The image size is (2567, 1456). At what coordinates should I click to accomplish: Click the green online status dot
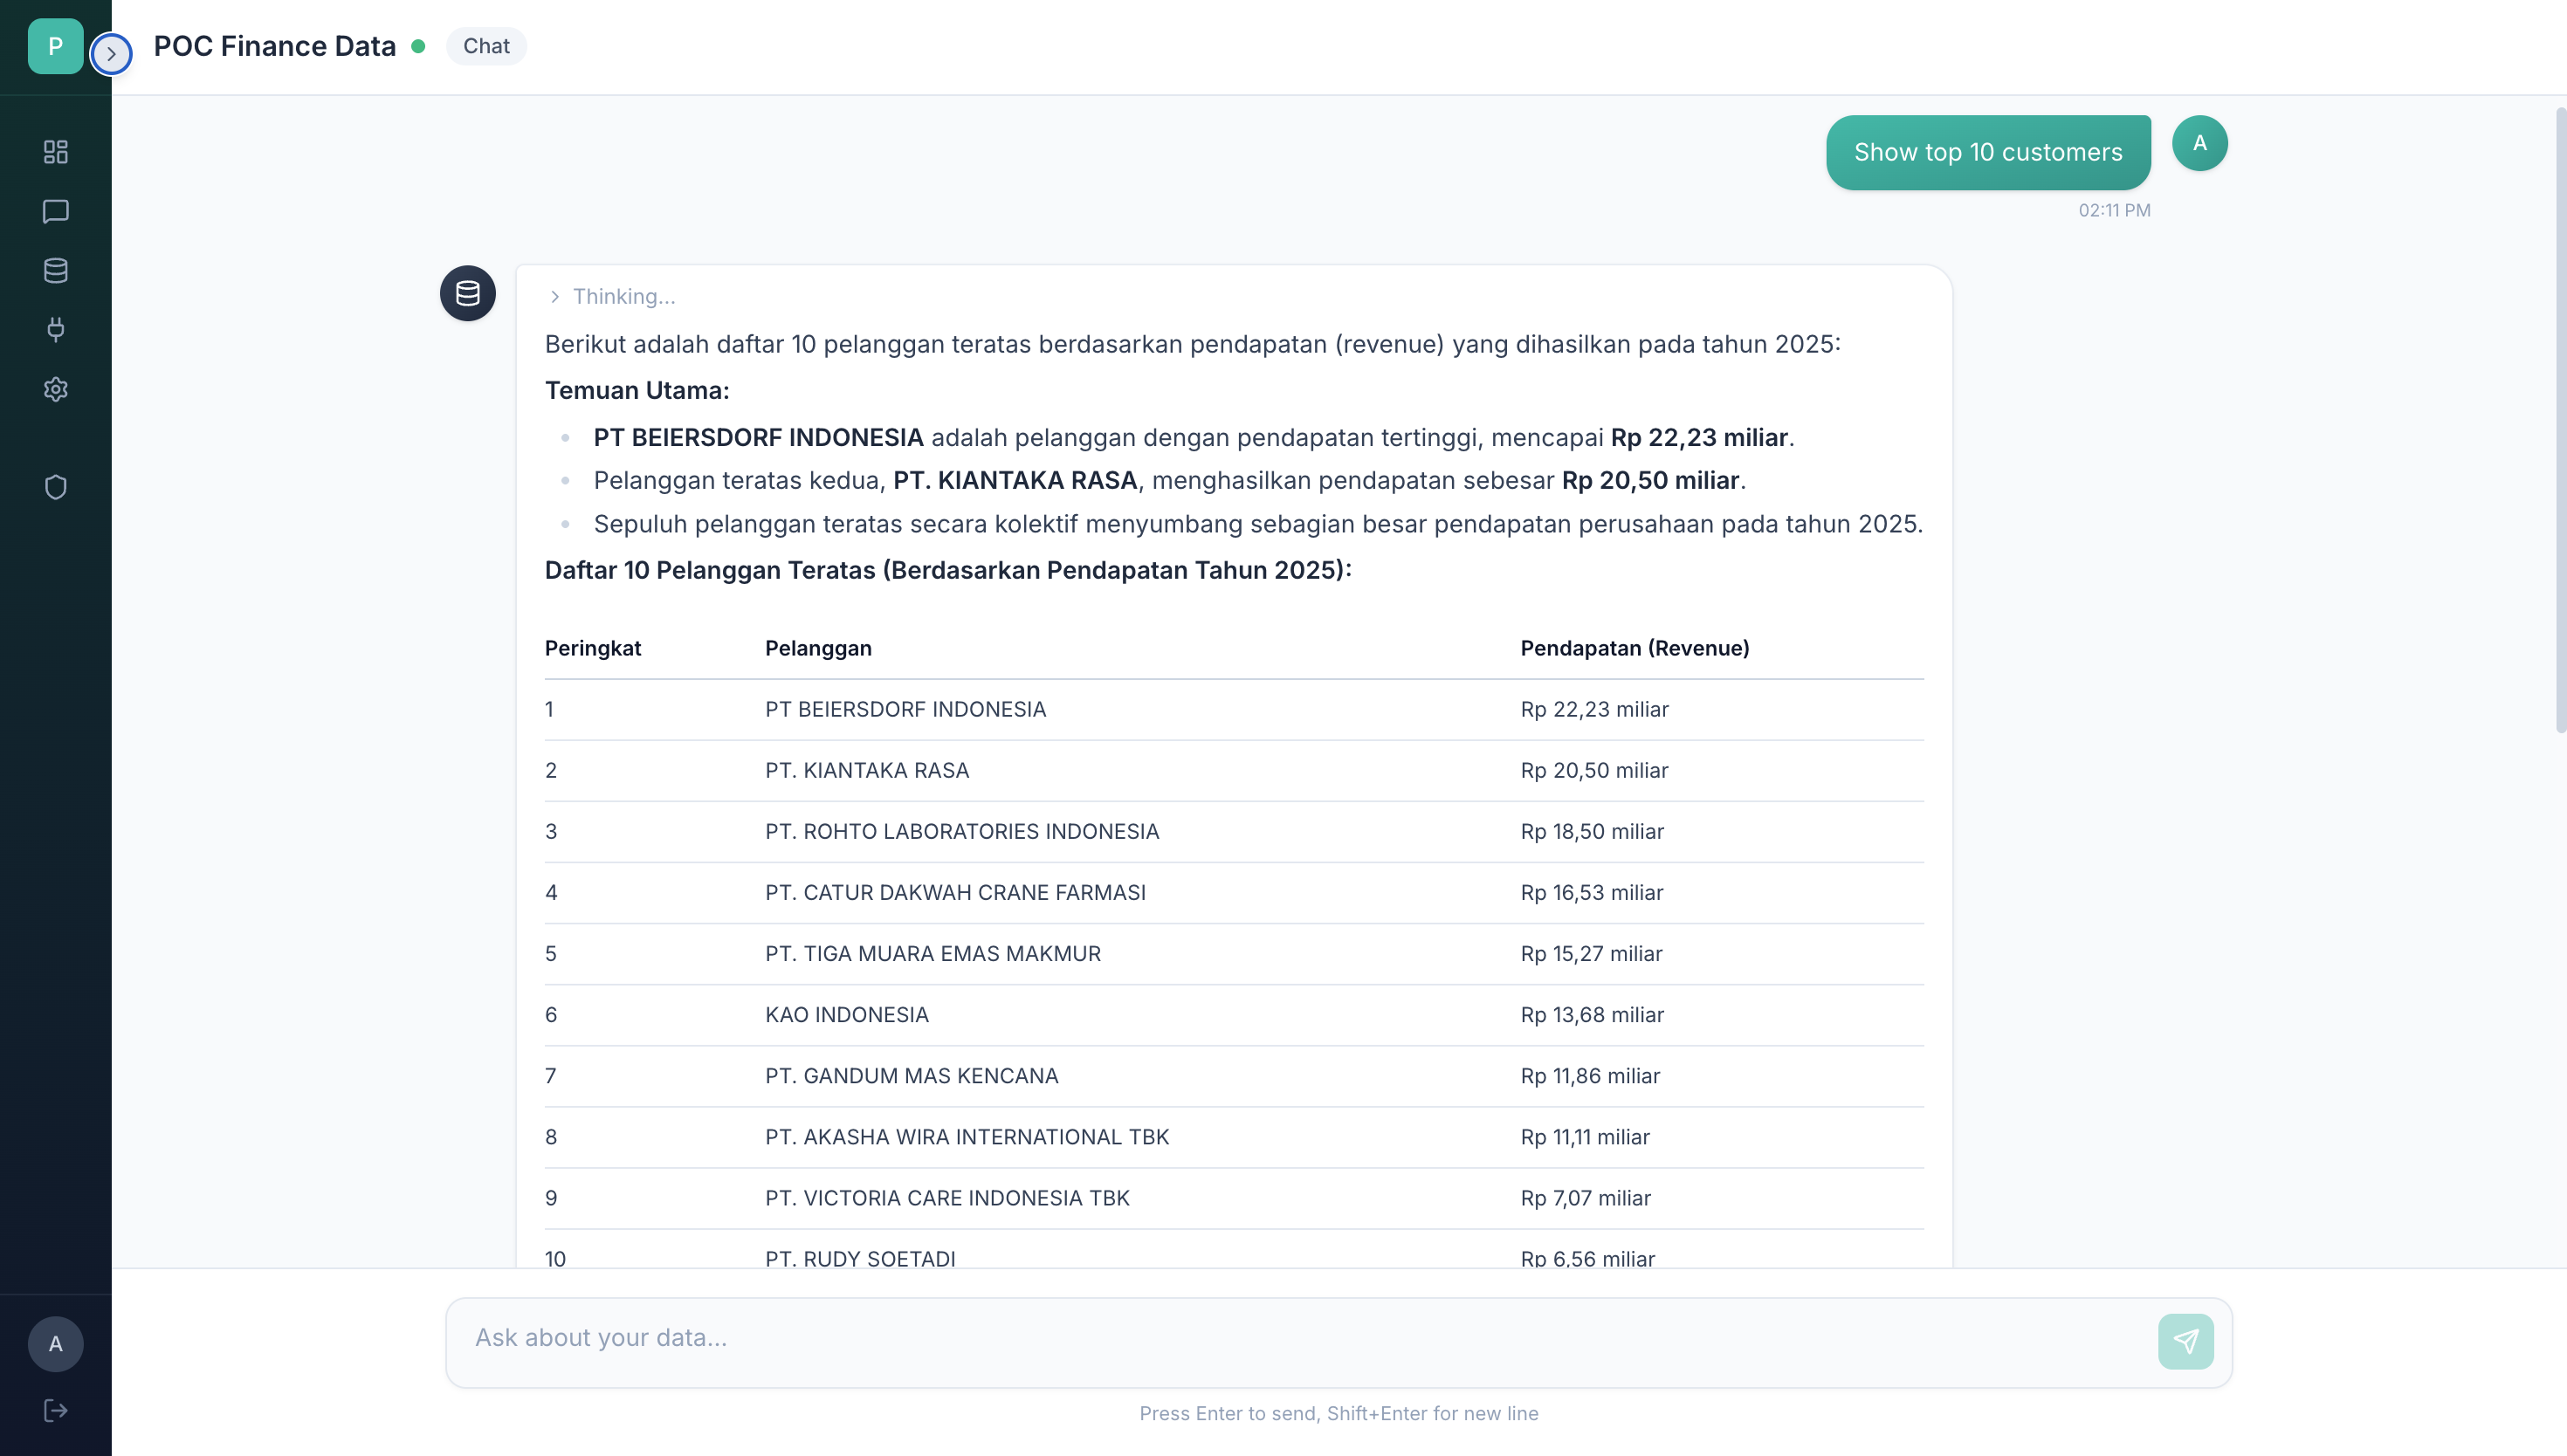point(418,46)
